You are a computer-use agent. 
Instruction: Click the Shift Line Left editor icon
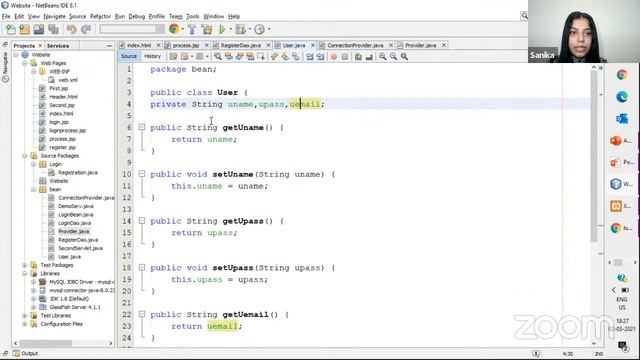pyautogui.click(x=310, y=57)
